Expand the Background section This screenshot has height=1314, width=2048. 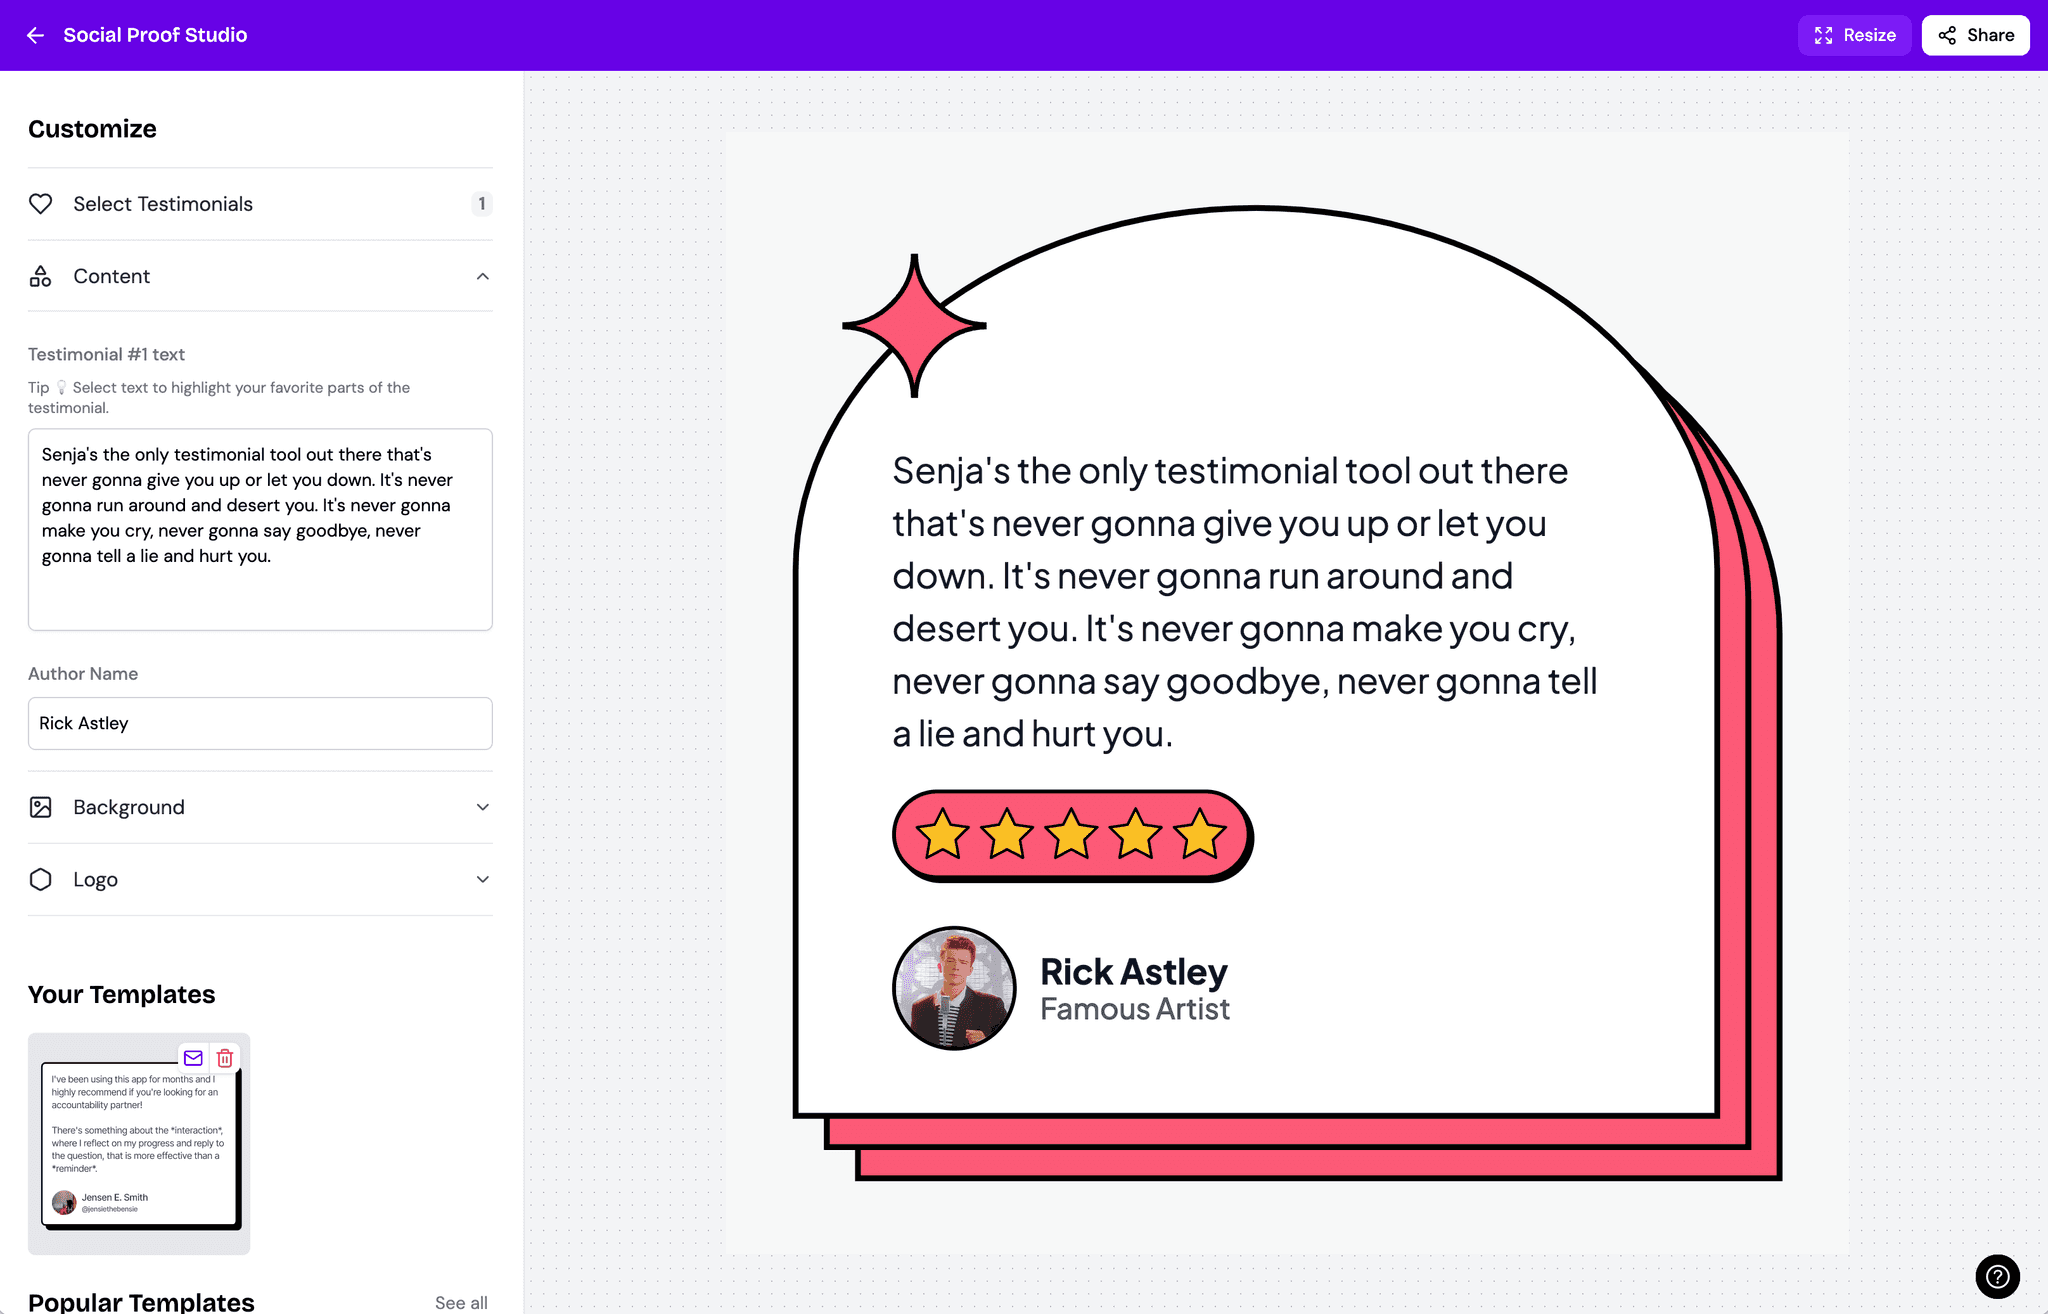pos(483,807)
